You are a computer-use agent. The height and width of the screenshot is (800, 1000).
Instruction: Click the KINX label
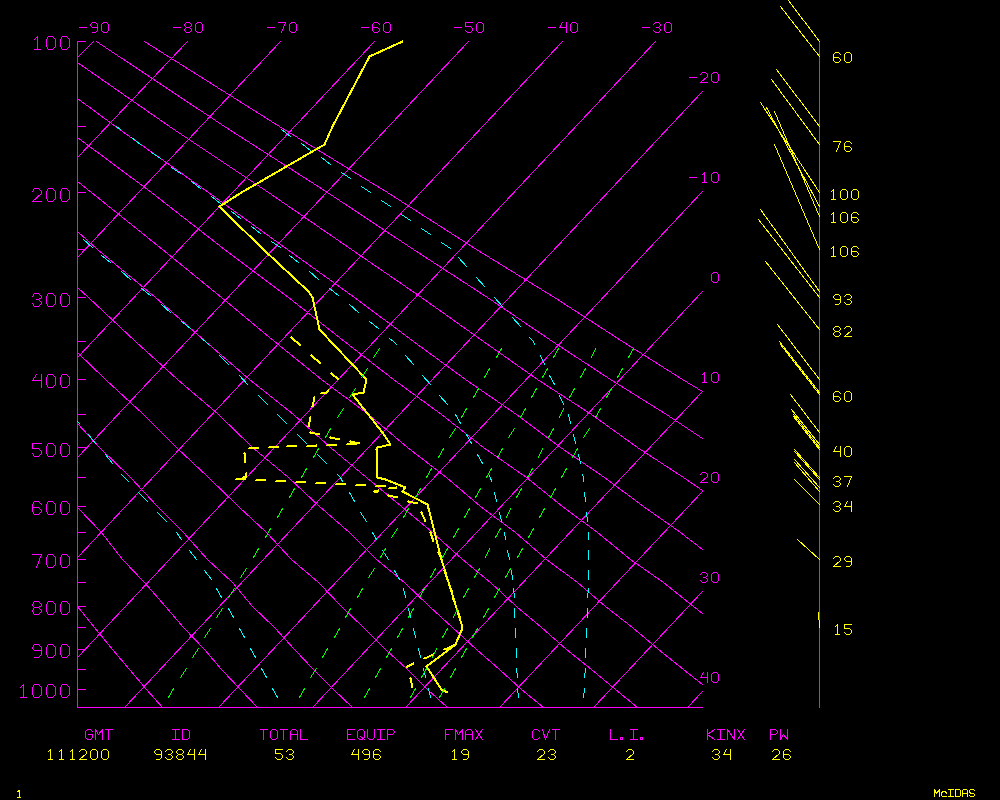point(726,735)
